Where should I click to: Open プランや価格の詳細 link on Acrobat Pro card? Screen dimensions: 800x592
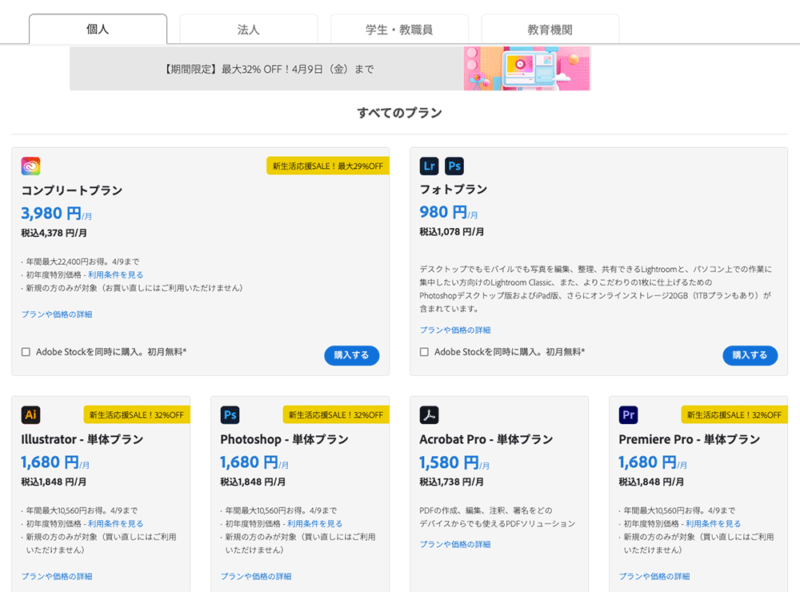point(455,544)
